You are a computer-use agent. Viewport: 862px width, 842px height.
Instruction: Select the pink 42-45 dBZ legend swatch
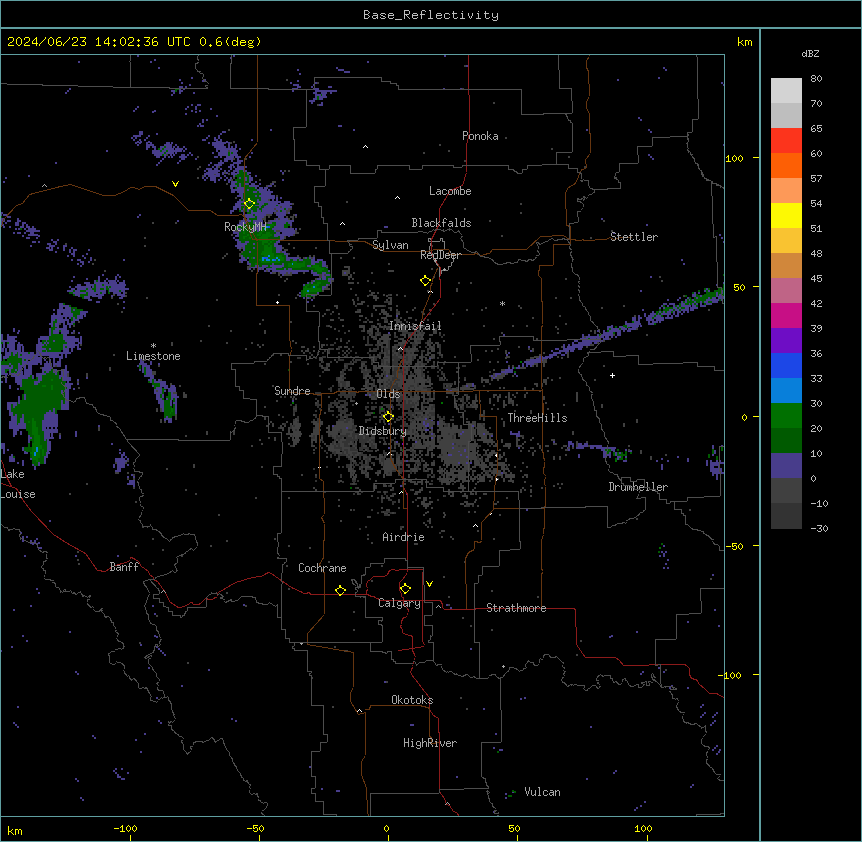point(786,291)
